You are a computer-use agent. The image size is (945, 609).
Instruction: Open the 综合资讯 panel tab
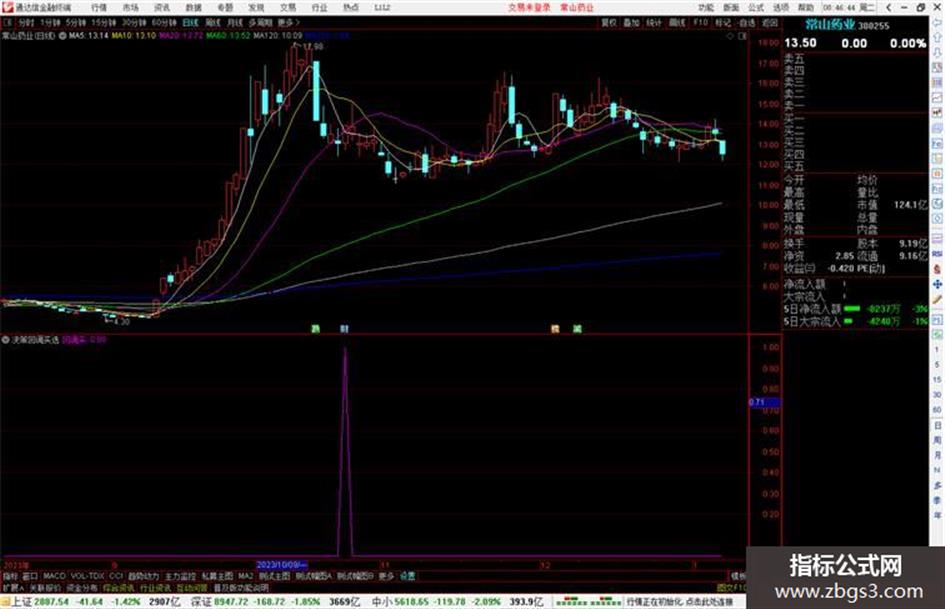119,587
